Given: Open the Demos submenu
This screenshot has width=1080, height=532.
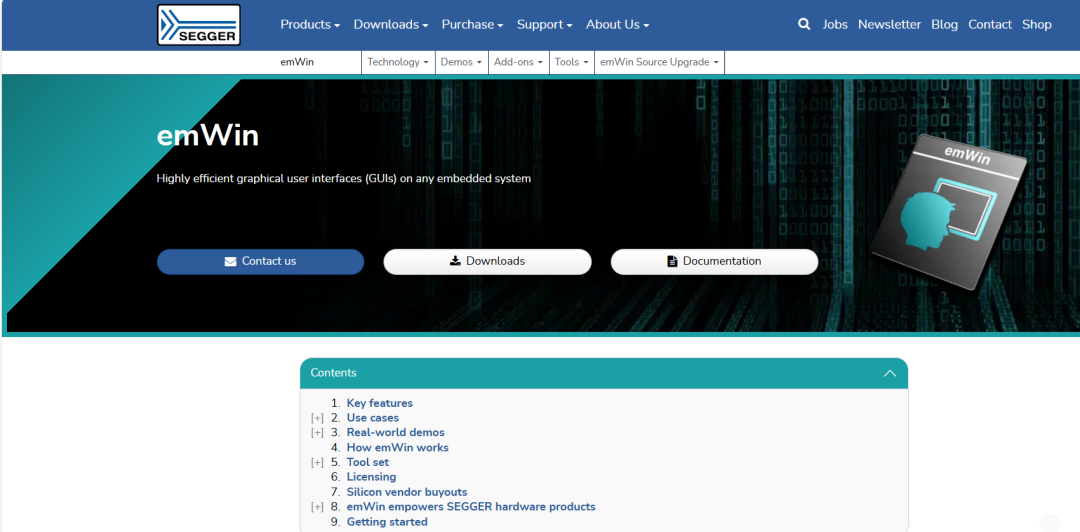Looking at the screenshot, I should pos(461,62).
